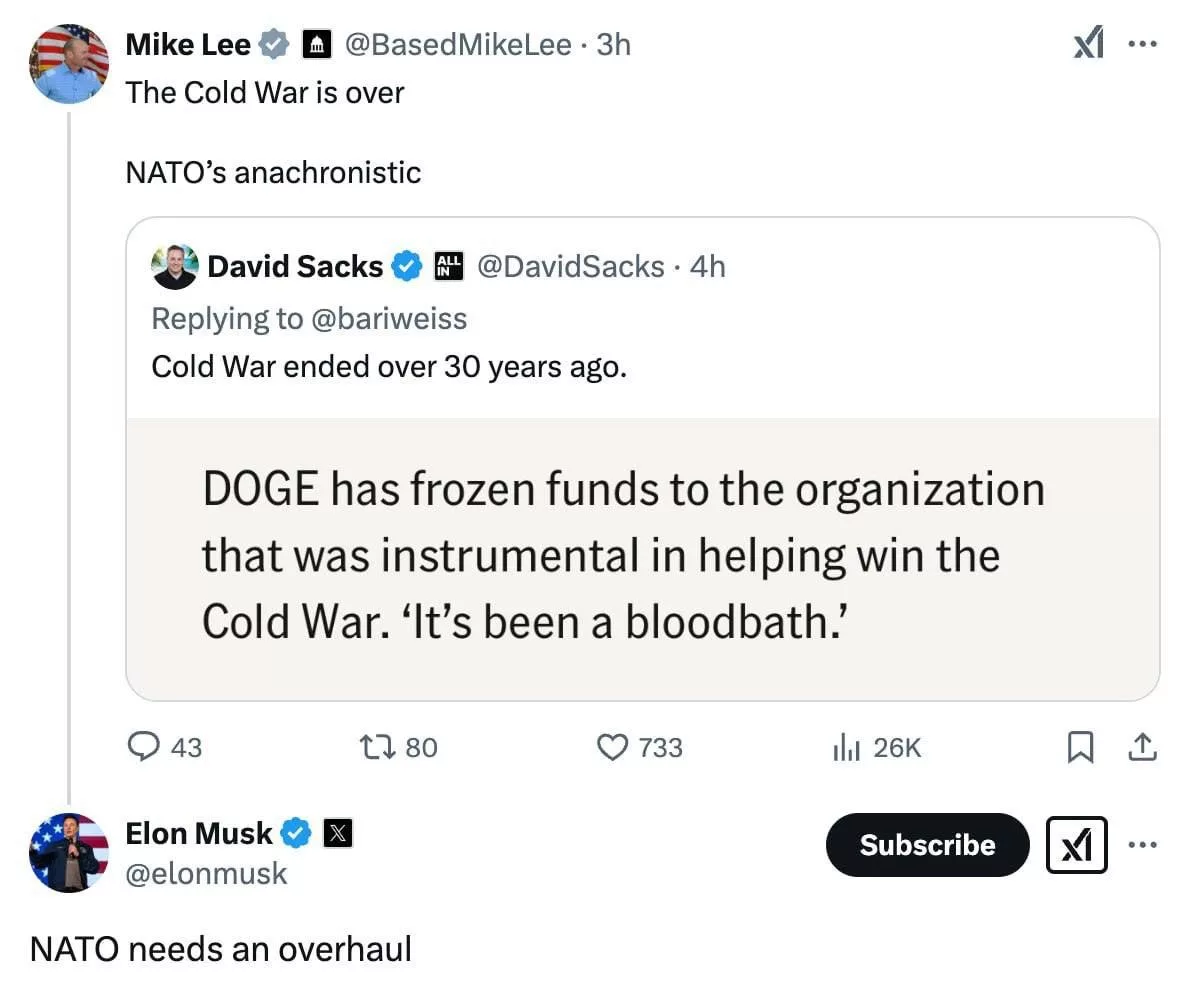1186x994 pixels.
Task: Like Mike Lee's NATO post
Action: click(x=612, y=747)
